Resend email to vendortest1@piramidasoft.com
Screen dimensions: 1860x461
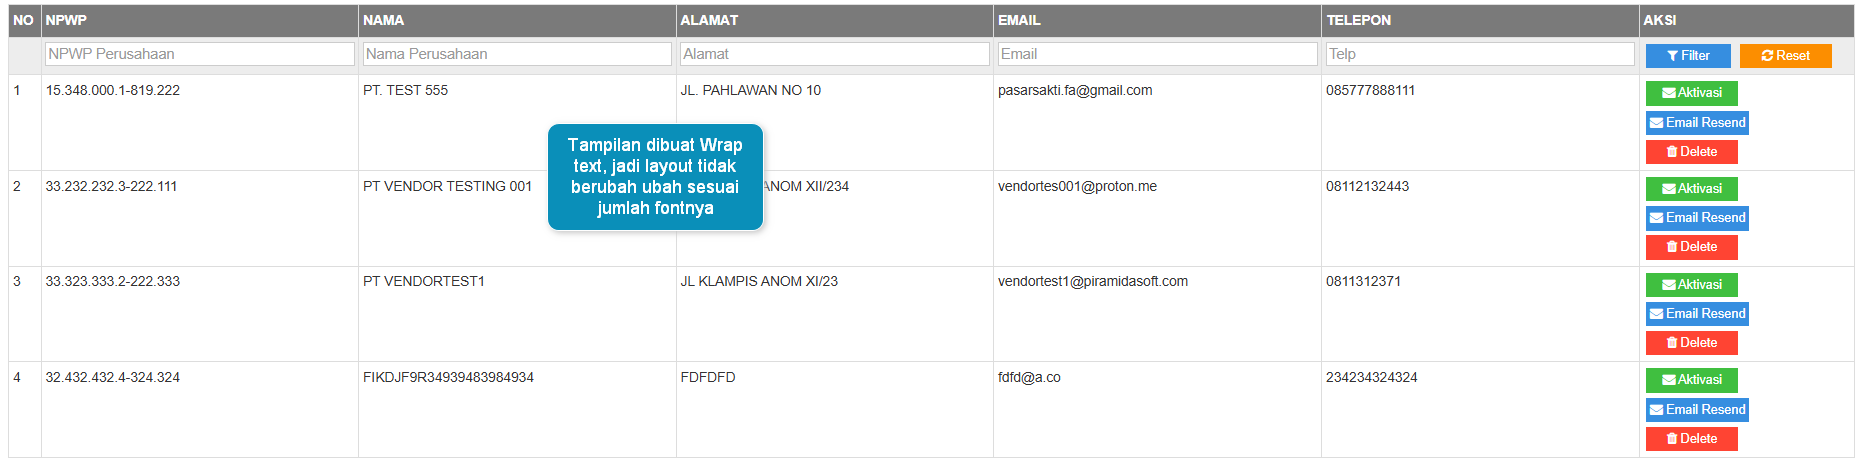1697,314
